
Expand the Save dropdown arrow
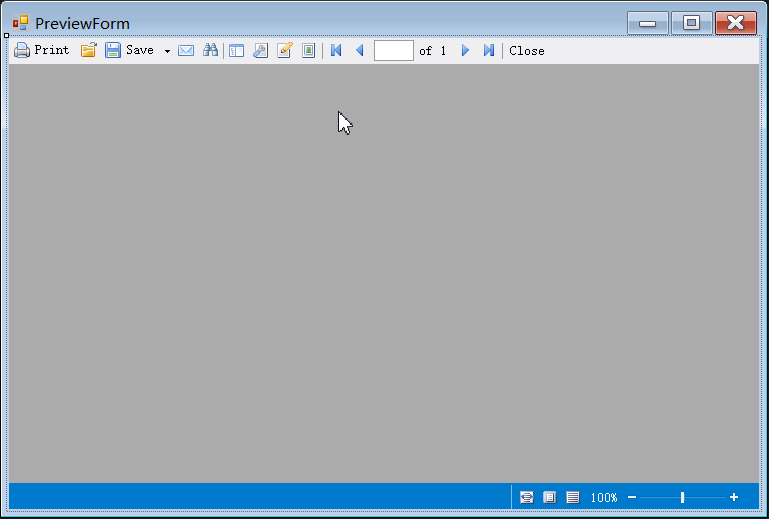pos(167,51)
